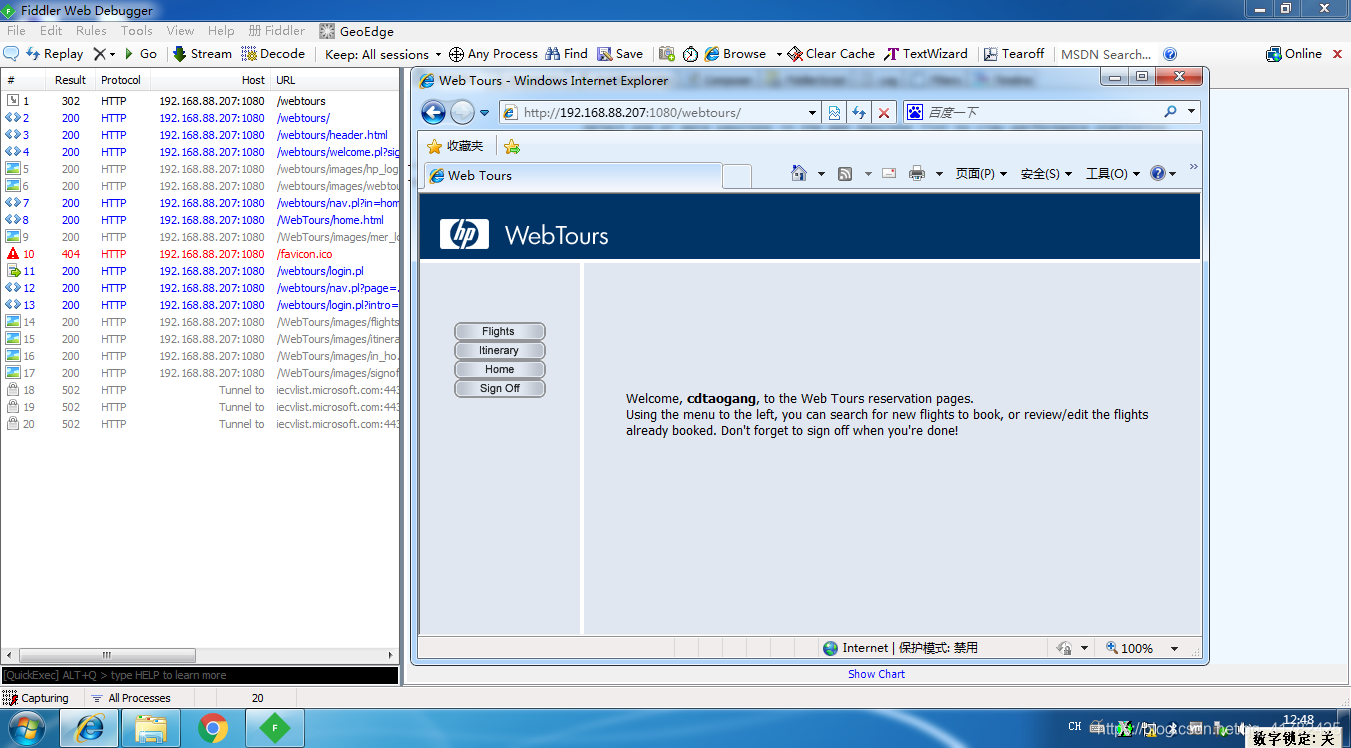Open IE favorites star 收藏夹

pos(455,146)
